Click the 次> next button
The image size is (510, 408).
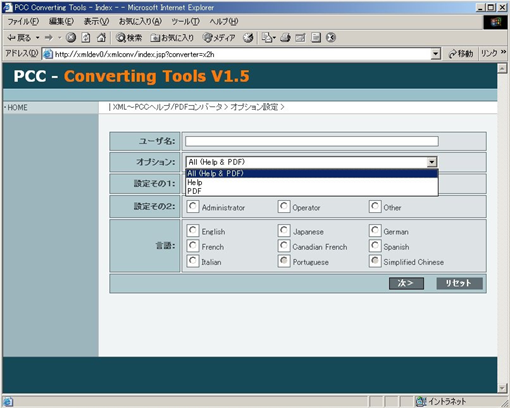click(x=406, y=283)
